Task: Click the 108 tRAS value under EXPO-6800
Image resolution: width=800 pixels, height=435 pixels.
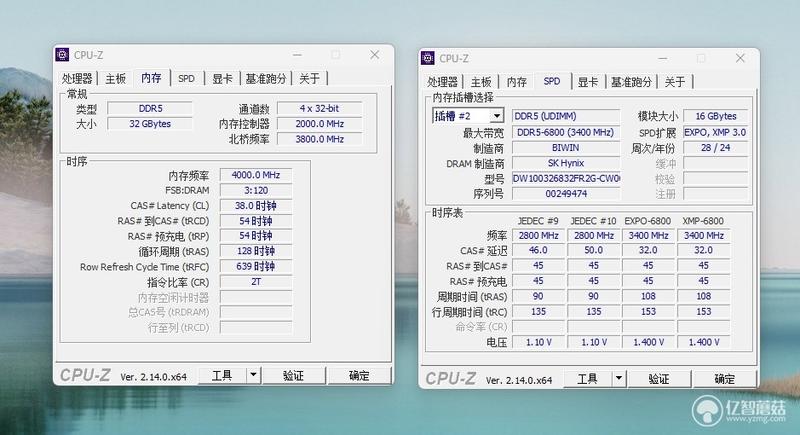Action: pos(648,296)
